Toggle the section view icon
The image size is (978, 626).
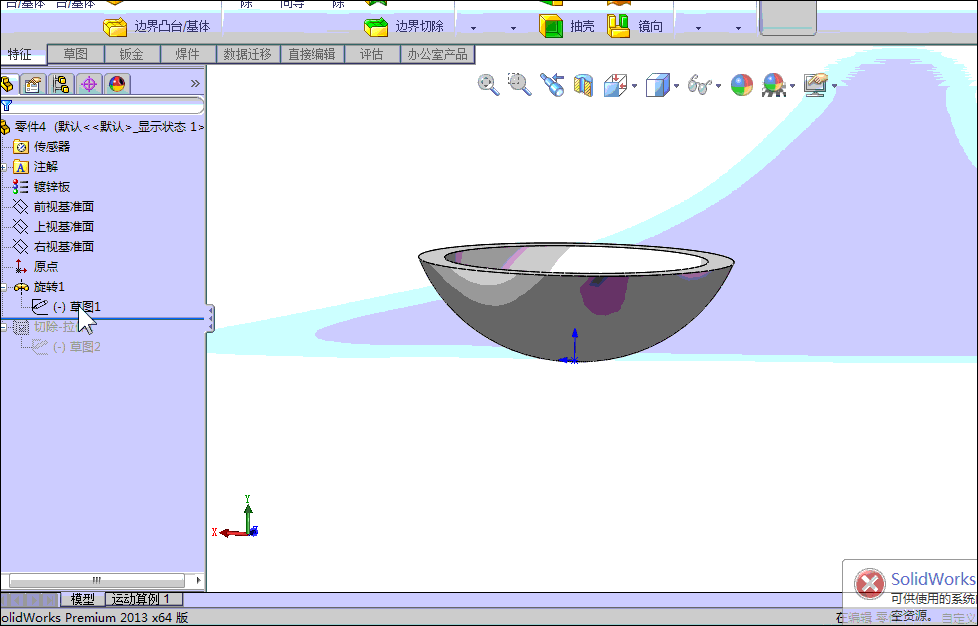pyautogui.click(x=583, y=85)
